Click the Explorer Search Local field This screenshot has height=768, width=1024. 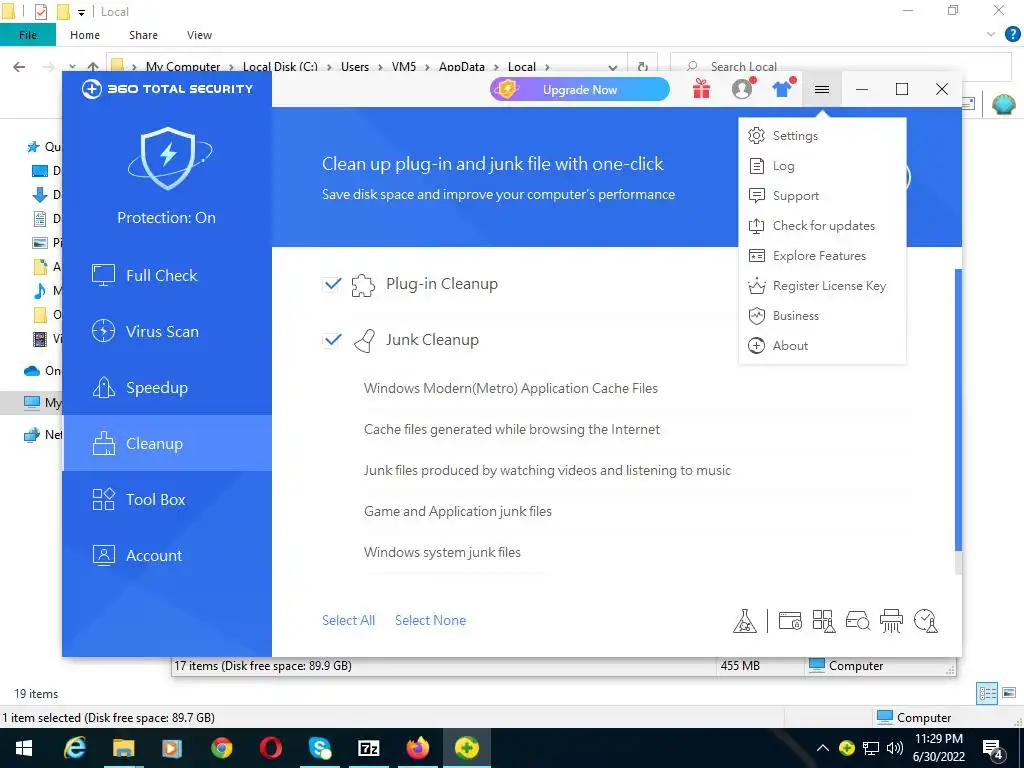[841, 67]
